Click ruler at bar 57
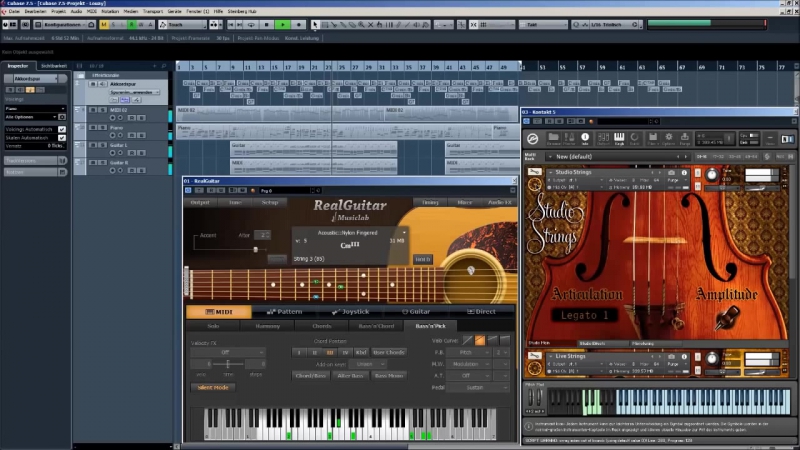Image resolution: width=800 pixels, height=450 pixels. 582,67
